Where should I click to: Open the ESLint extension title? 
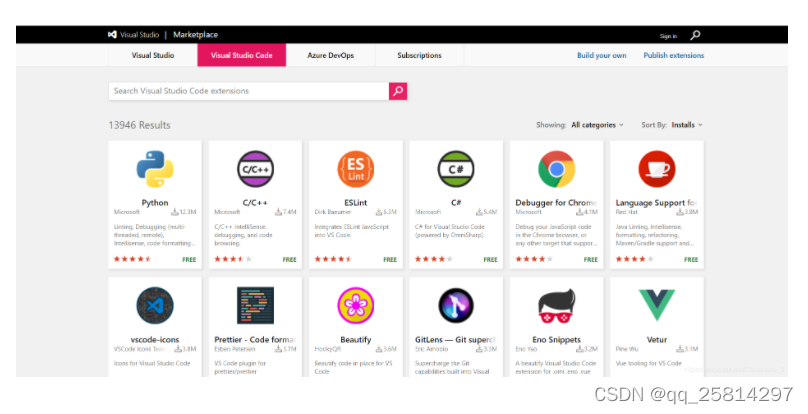[x=356, y=203]
